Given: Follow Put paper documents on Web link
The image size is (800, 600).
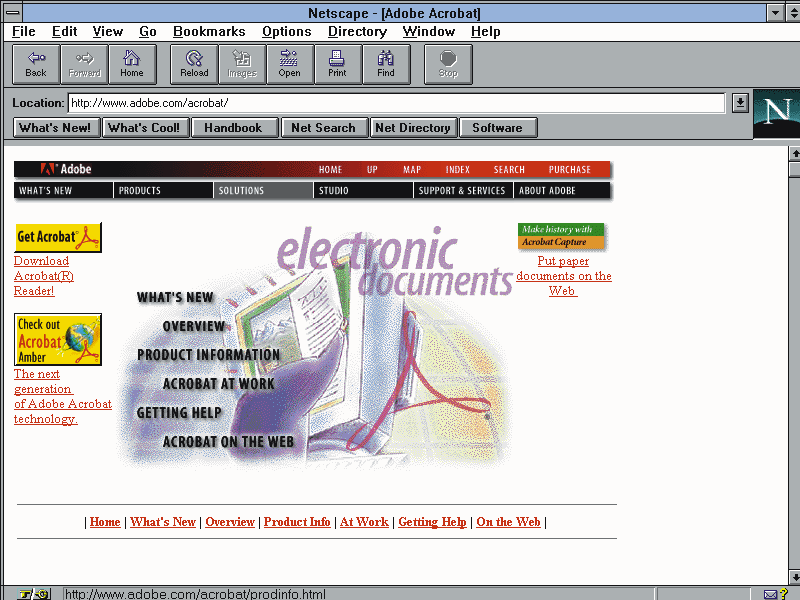Looking at the screenshot, I should (563, 276).
